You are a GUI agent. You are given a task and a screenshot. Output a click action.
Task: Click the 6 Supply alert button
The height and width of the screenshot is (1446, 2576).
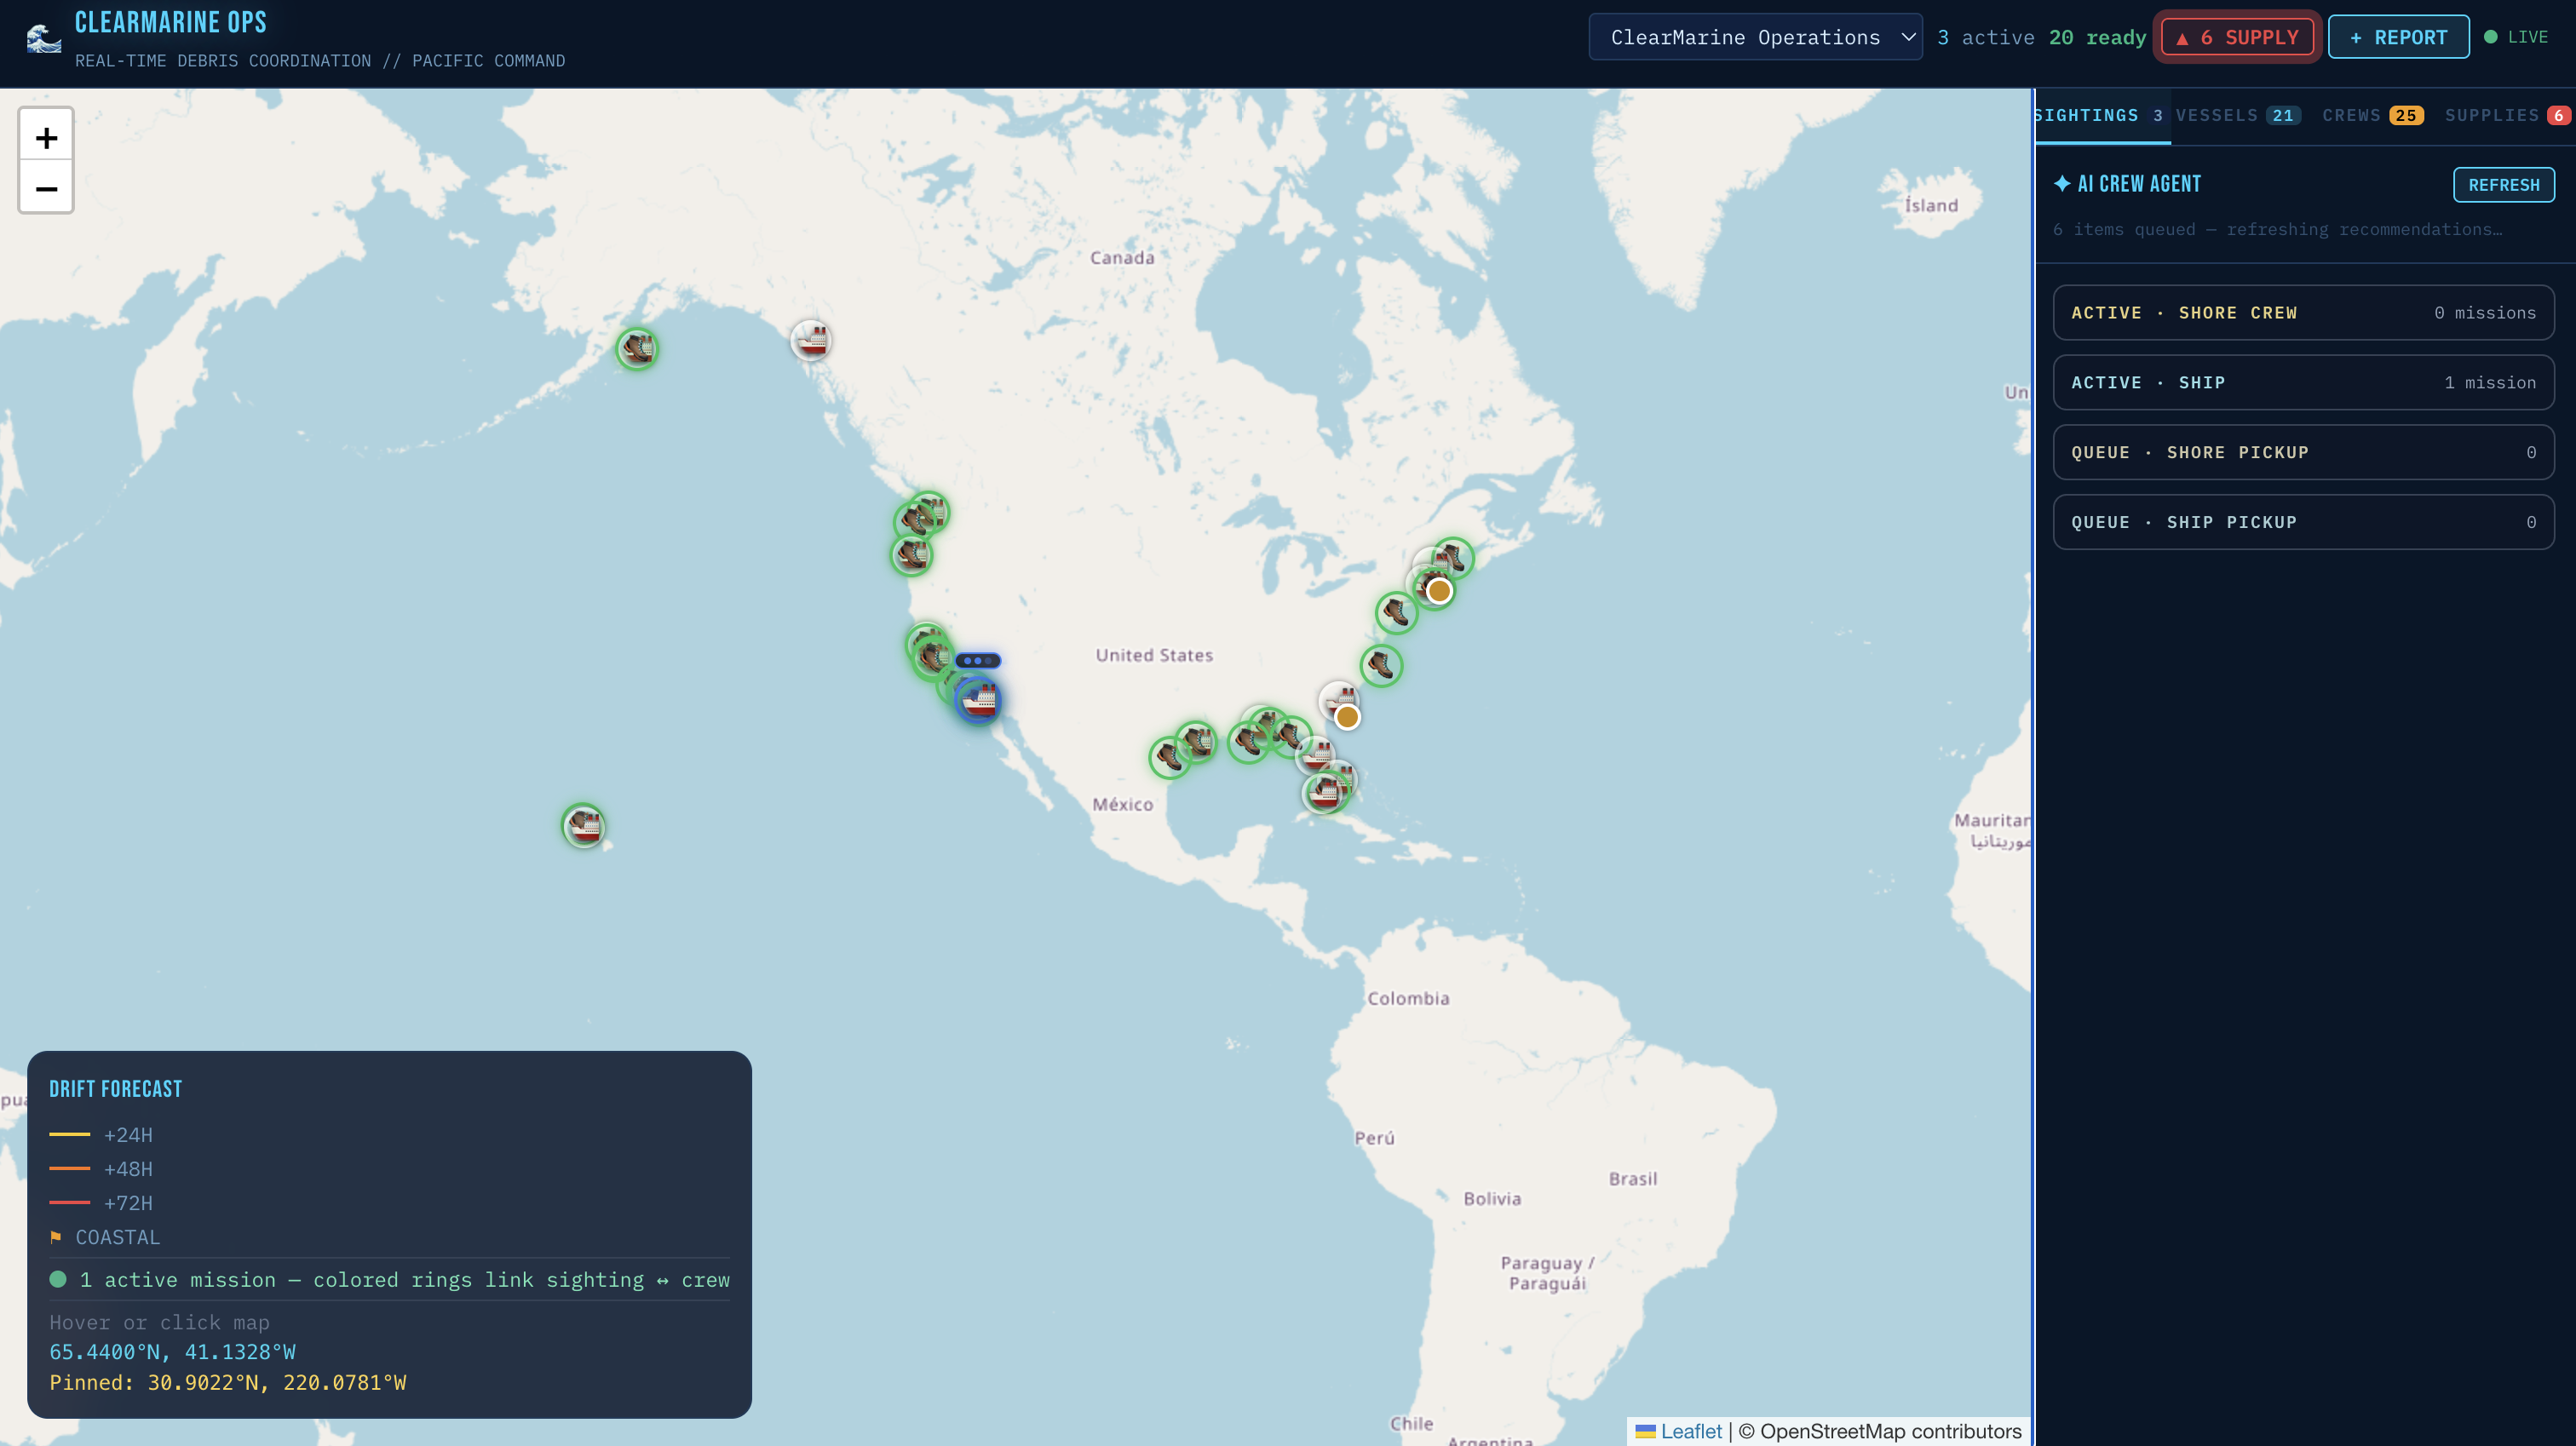tap(2237, 37)
